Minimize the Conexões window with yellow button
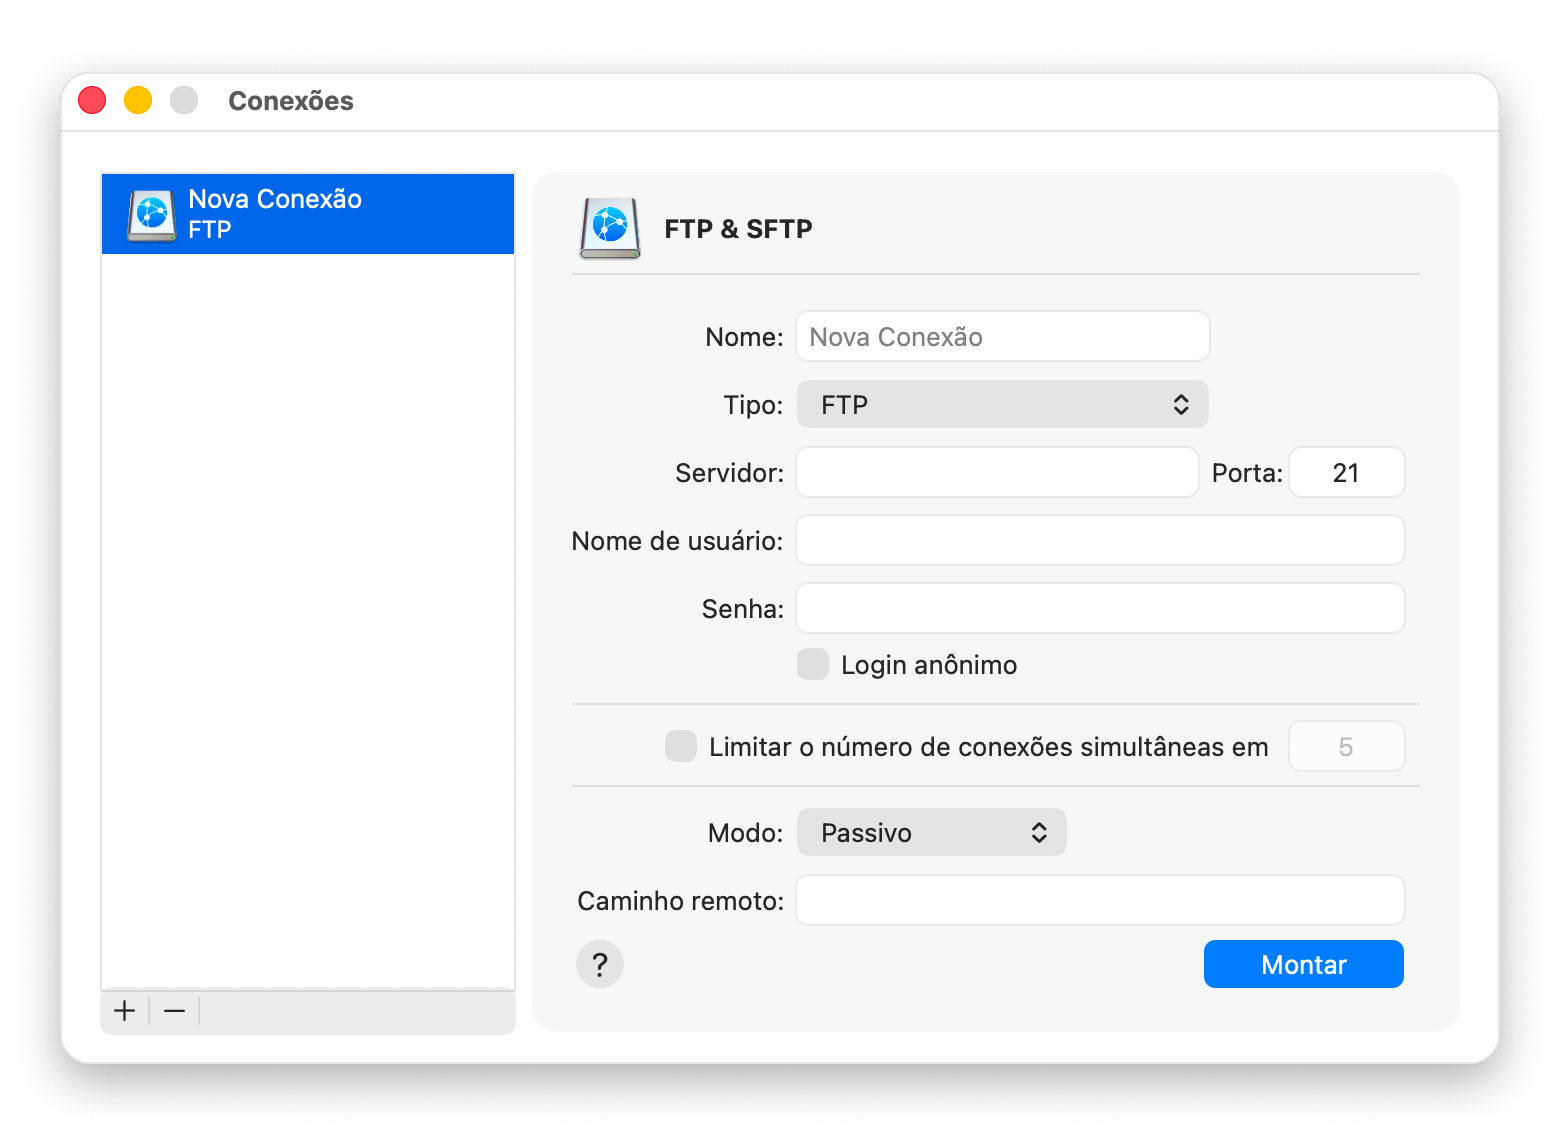The height and width of the screenshot is (1144, 1560). point(138,100)
